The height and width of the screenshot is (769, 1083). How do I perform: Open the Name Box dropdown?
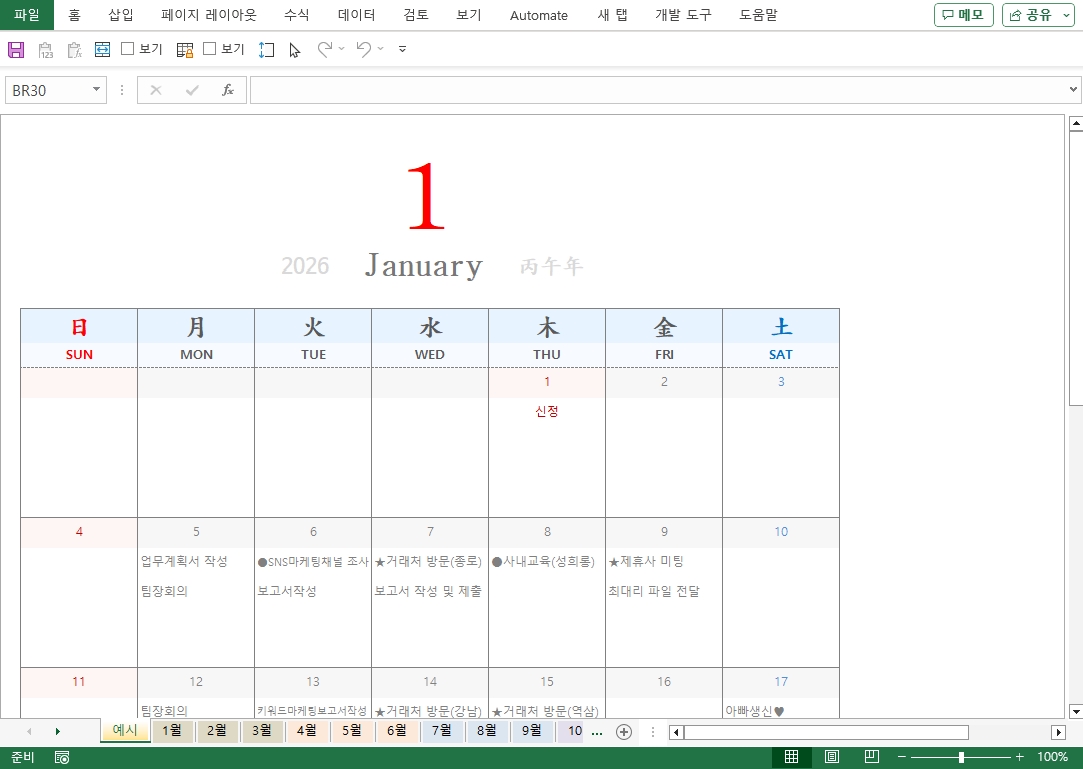pos(97,90)
